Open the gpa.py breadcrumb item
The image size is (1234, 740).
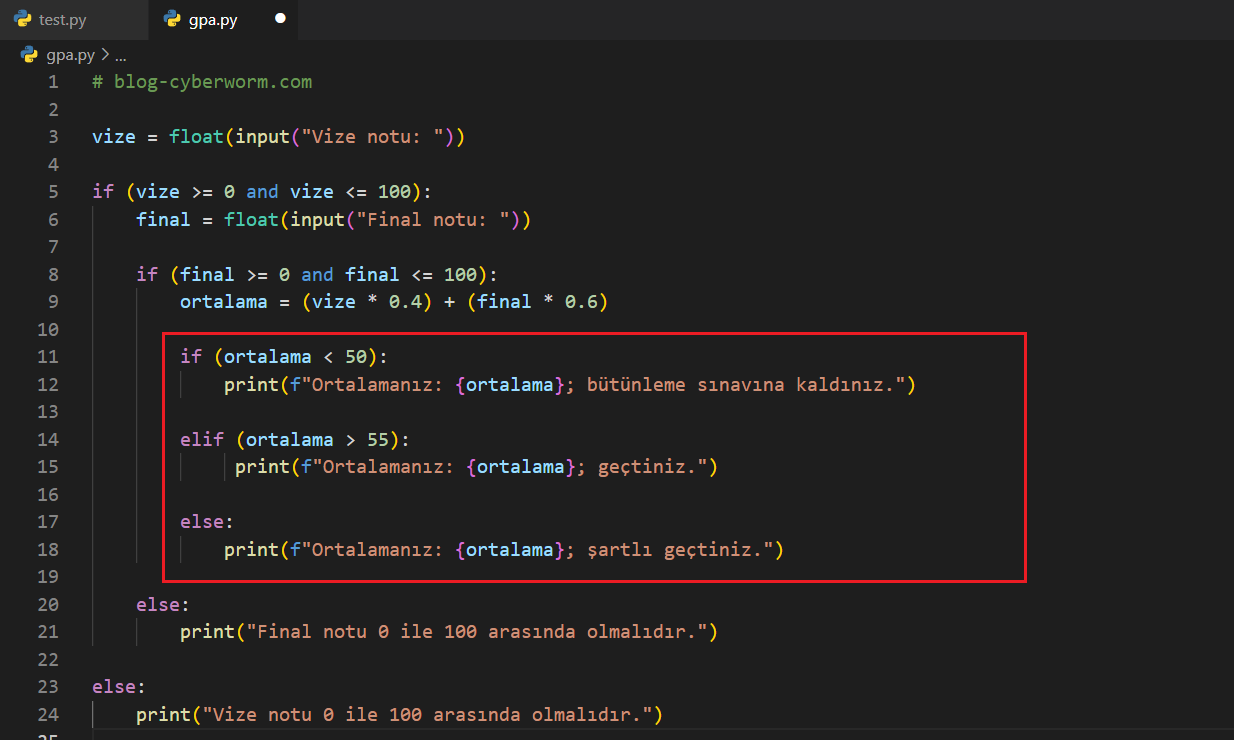[71, 55]
